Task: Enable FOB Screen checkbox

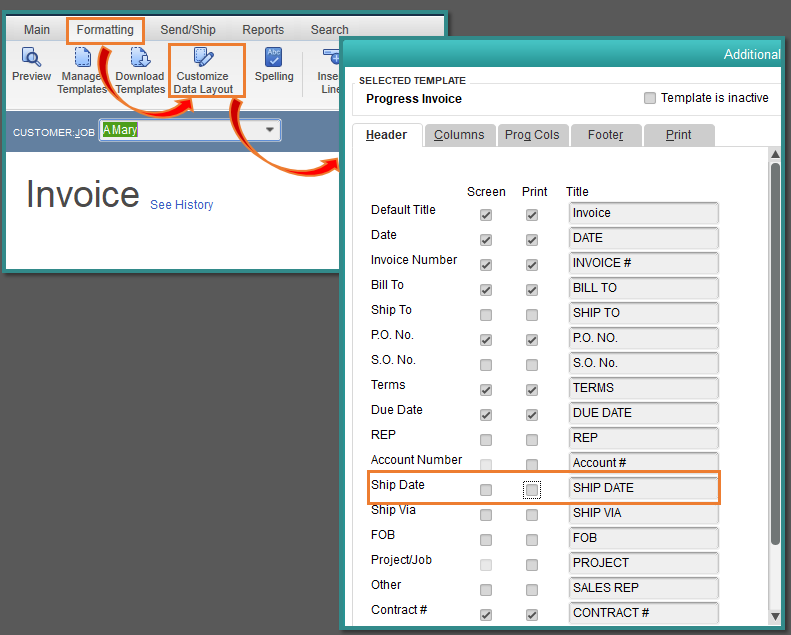Action: click(x=486, y=540)
